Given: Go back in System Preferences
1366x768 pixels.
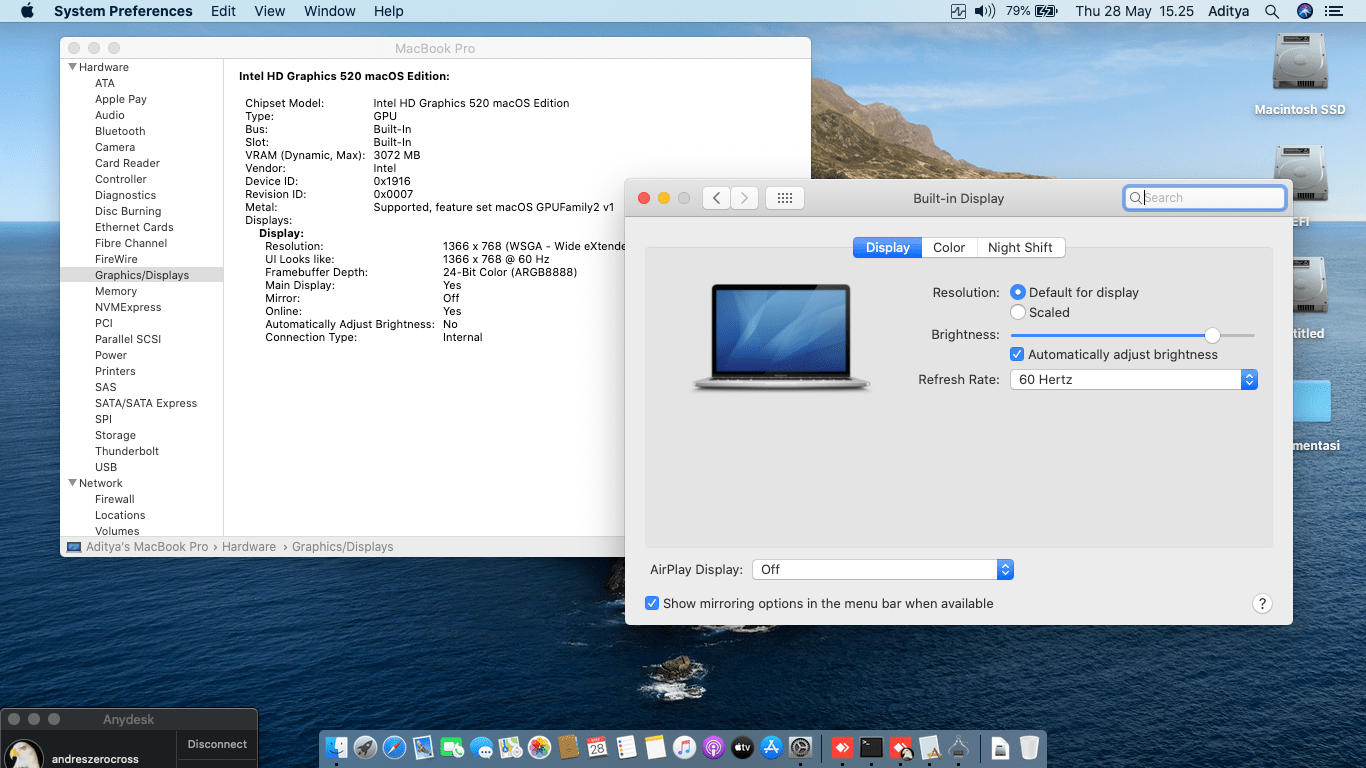Looking at the screenshot, I should pyautogui.click(x=716, y=198).
